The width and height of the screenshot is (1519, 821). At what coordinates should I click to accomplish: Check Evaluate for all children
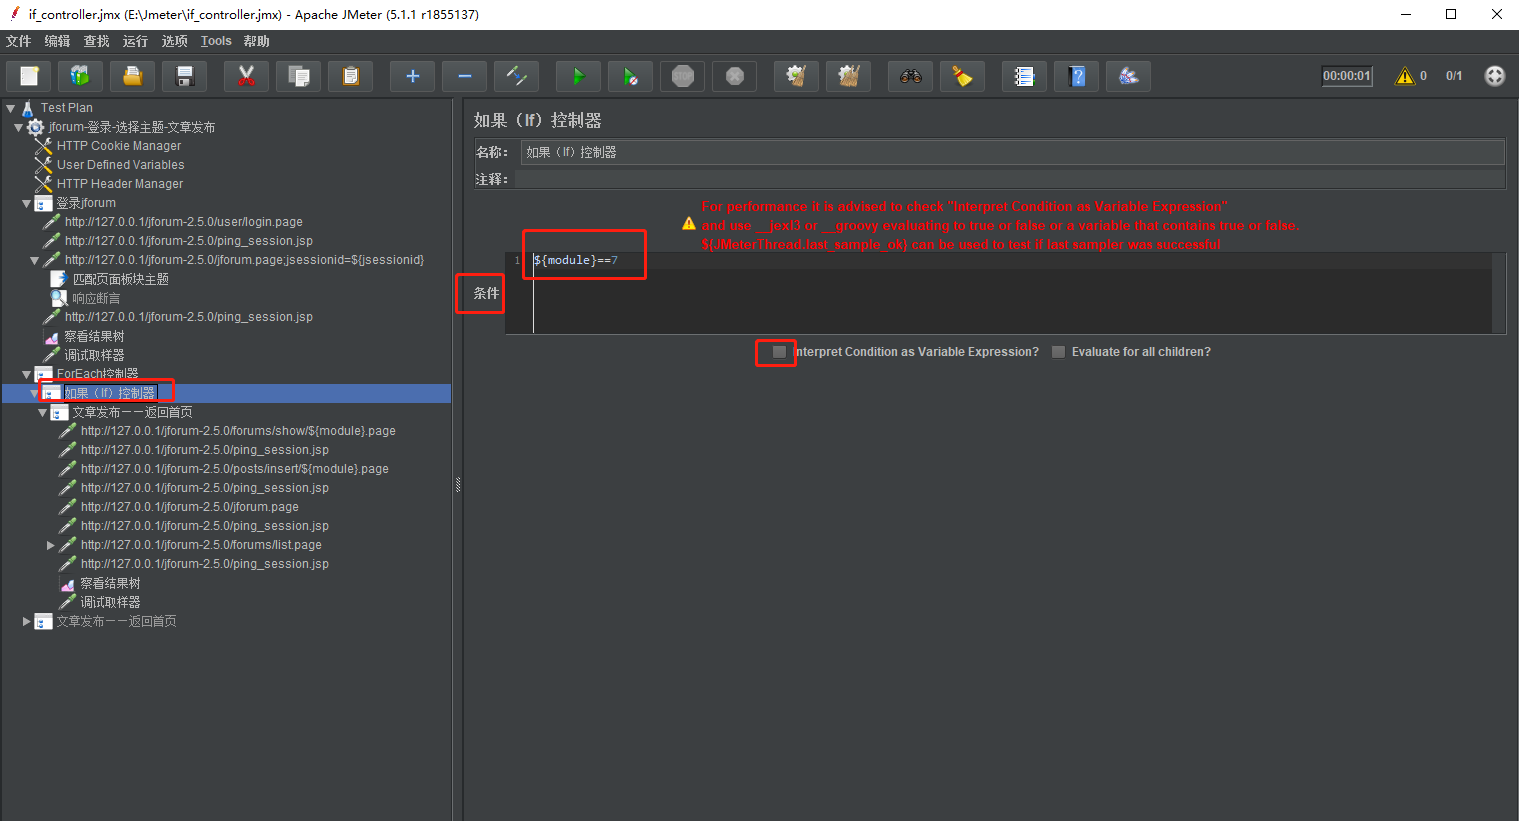[x=1058, y=351]
